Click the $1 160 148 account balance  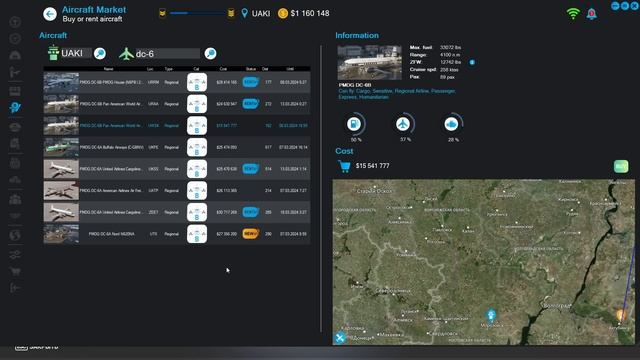(x=310, y=13)
